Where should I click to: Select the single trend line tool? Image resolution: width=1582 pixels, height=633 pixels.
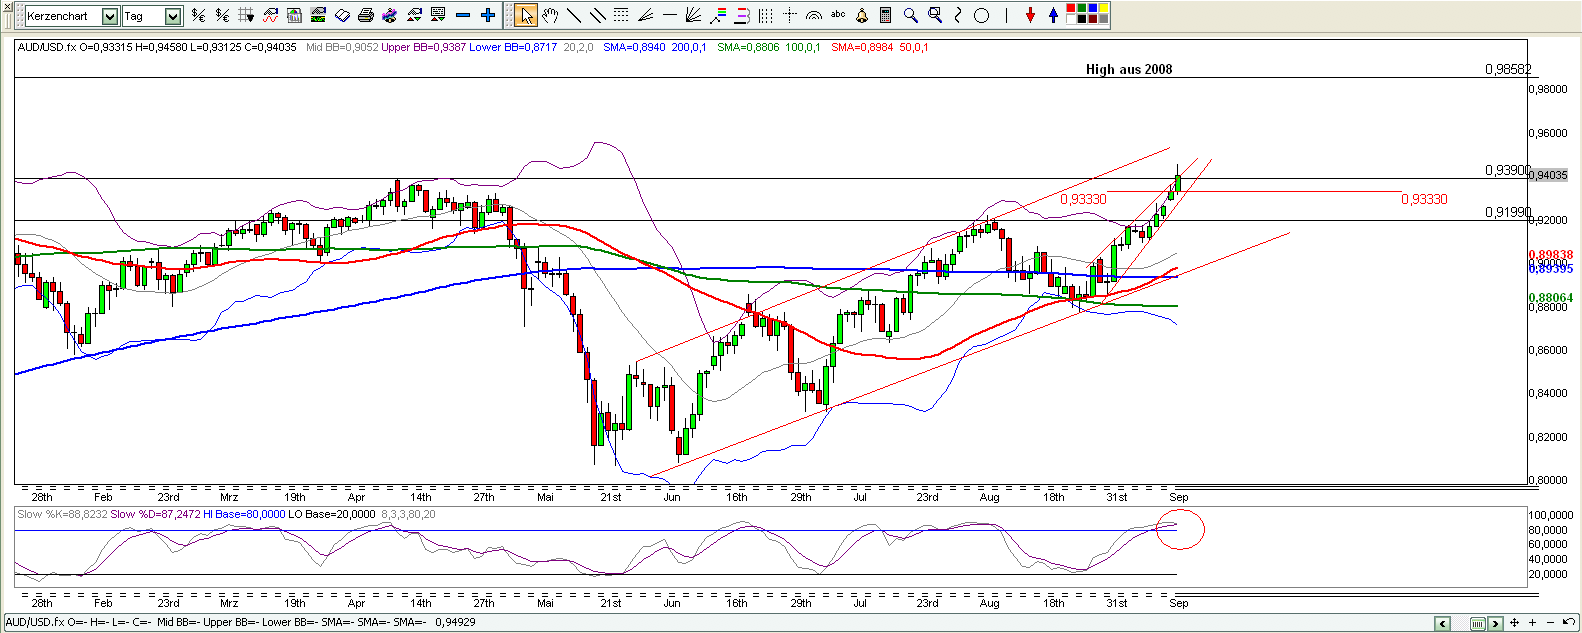(x=573, y=16)
